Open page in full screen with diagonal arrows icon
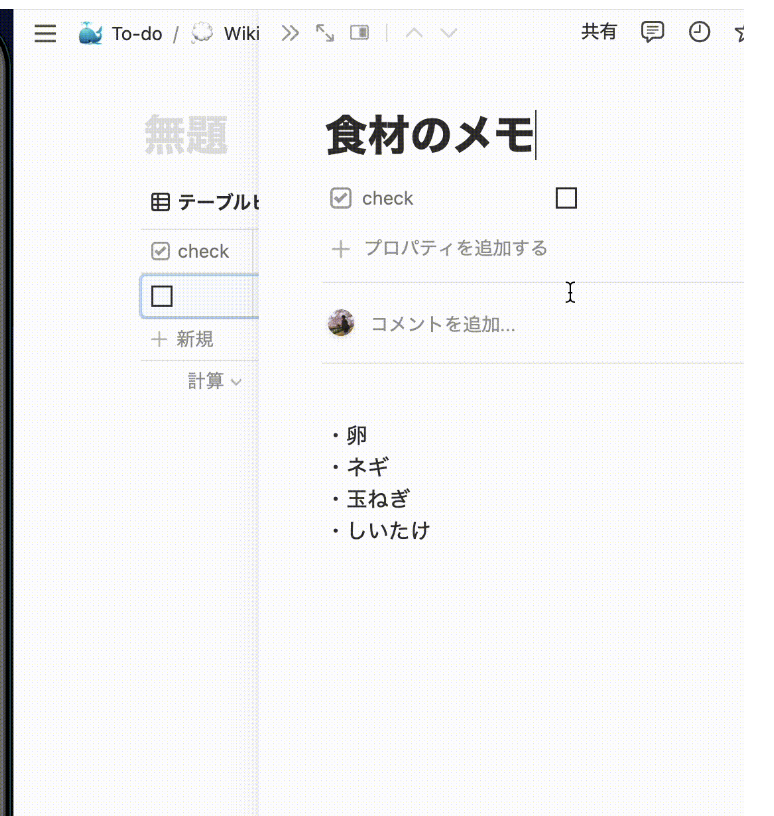774x816 pixels. tap(325, 33)
